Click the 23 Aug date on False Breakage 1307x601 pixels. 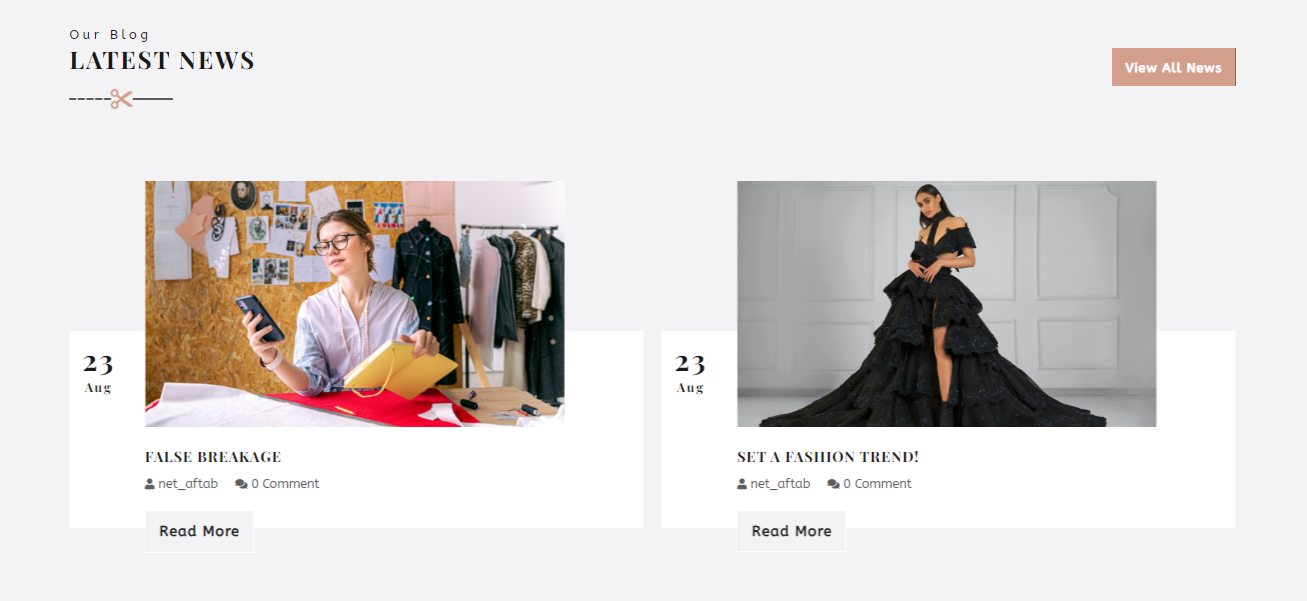tap(98, 372)
